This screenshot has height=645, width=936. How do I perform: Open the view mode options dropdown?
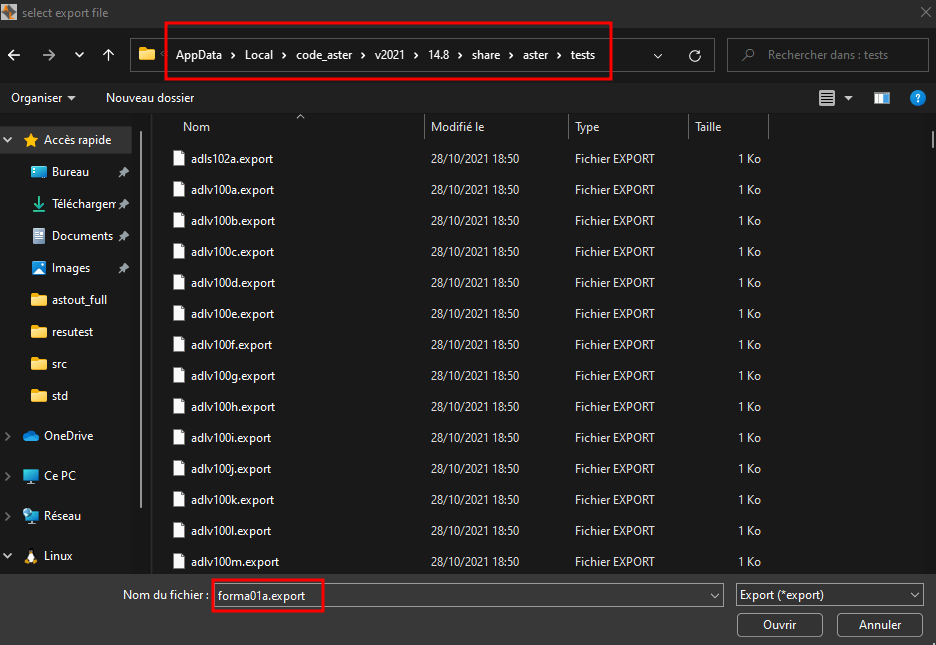[849, 98]
